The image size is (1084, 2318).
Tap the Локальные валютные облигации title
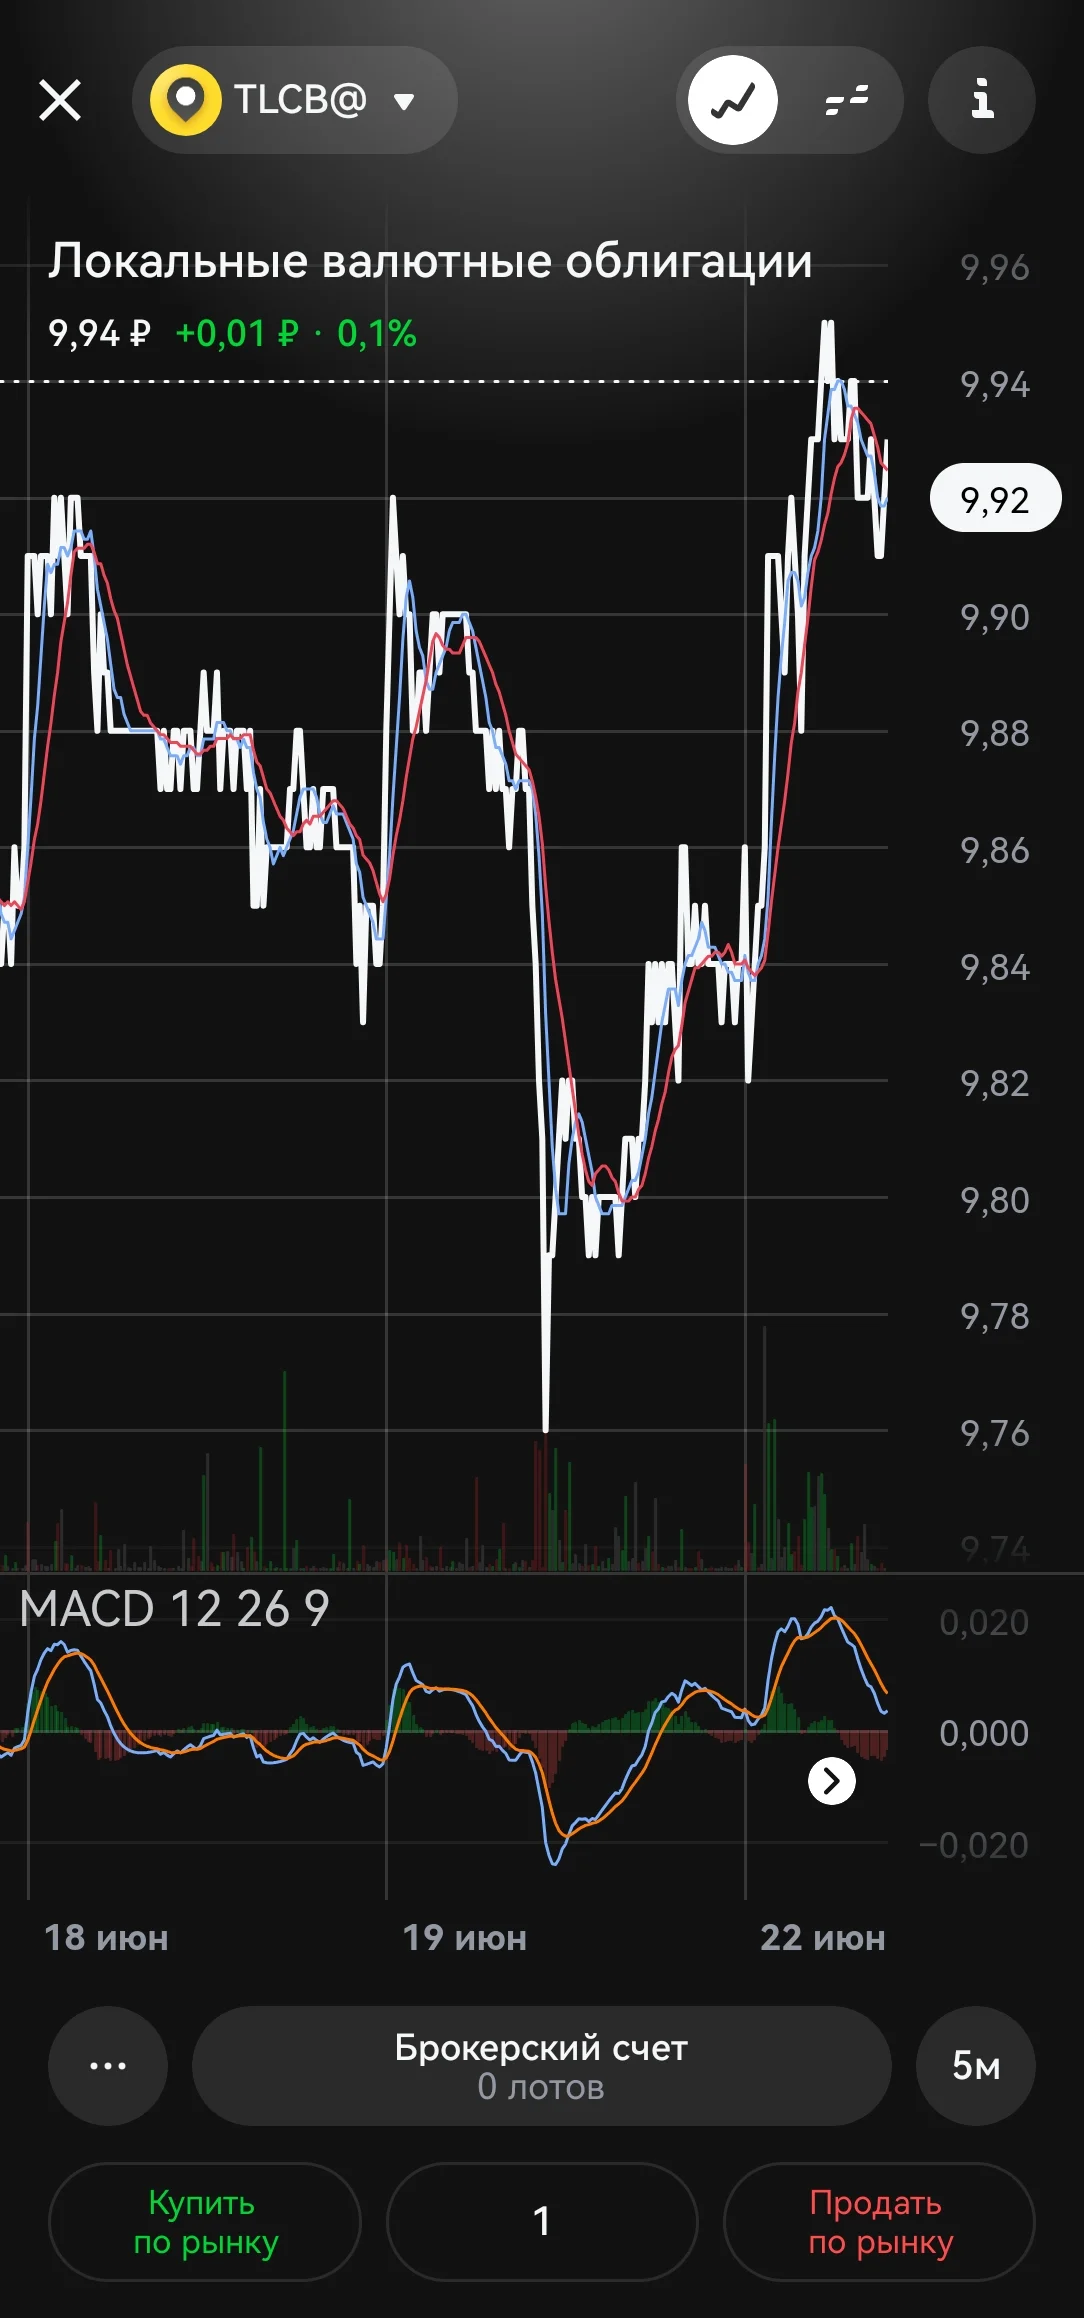click(x=430, y=261)
